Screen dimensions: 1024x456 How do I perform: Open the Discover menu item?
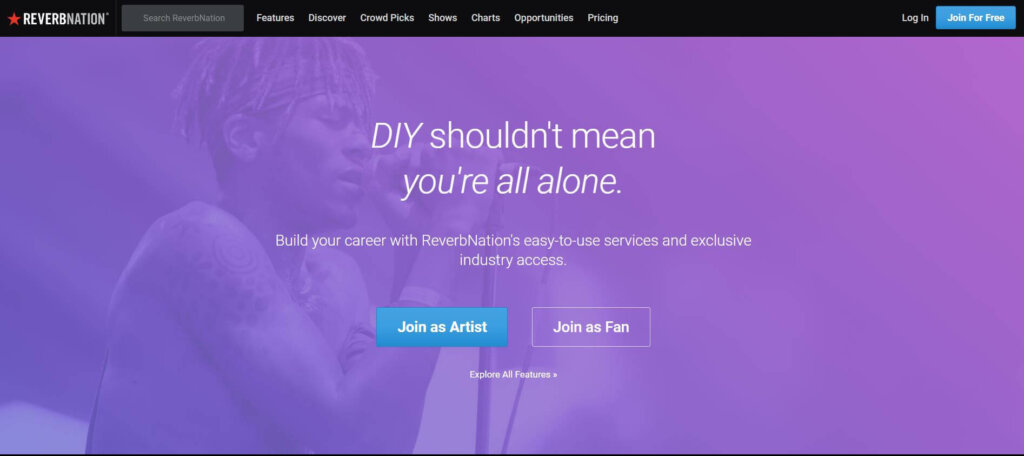tap(327, 18)
